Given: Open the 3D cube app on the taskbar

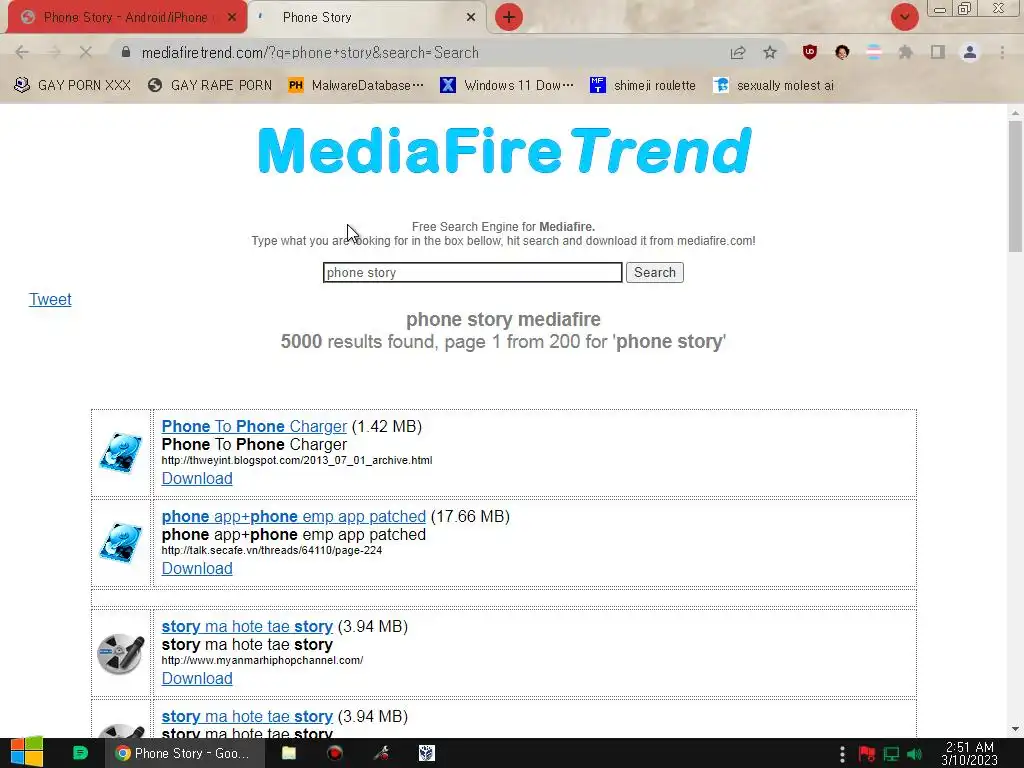Looking at the screenshot, I should coord(426,753).
